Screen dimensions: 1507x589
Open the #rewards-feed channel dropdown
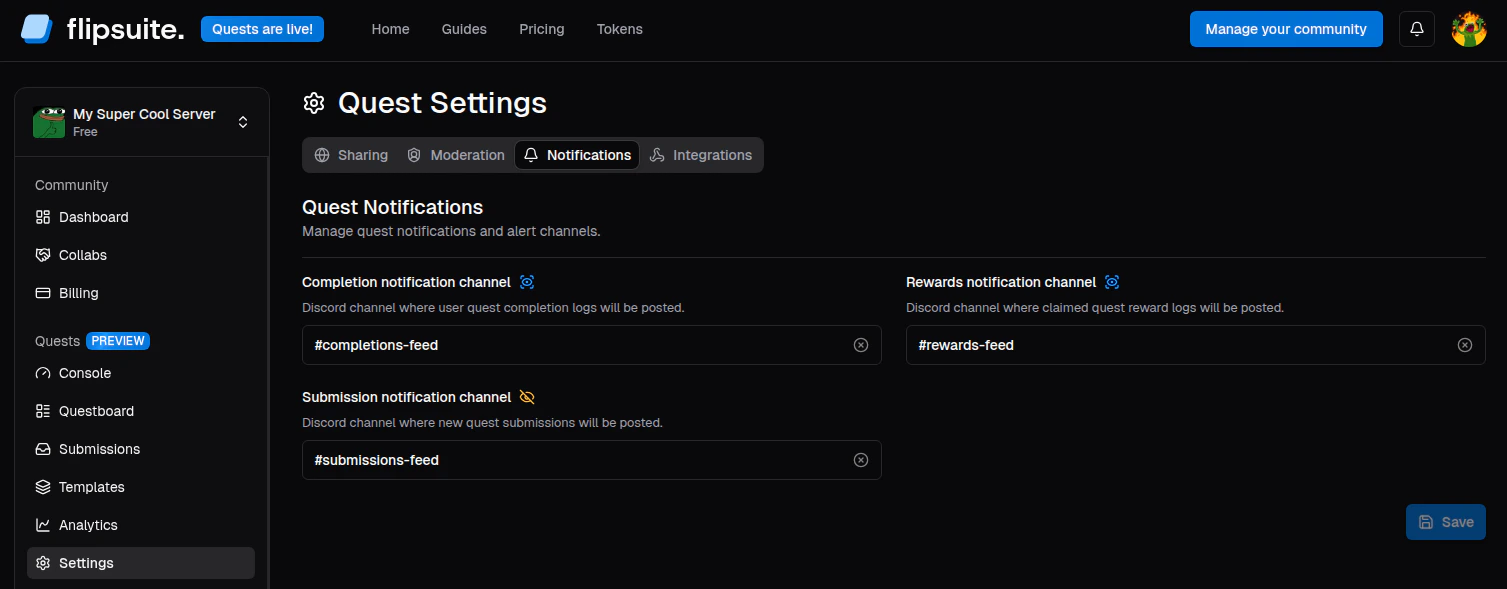(1196, 345)
